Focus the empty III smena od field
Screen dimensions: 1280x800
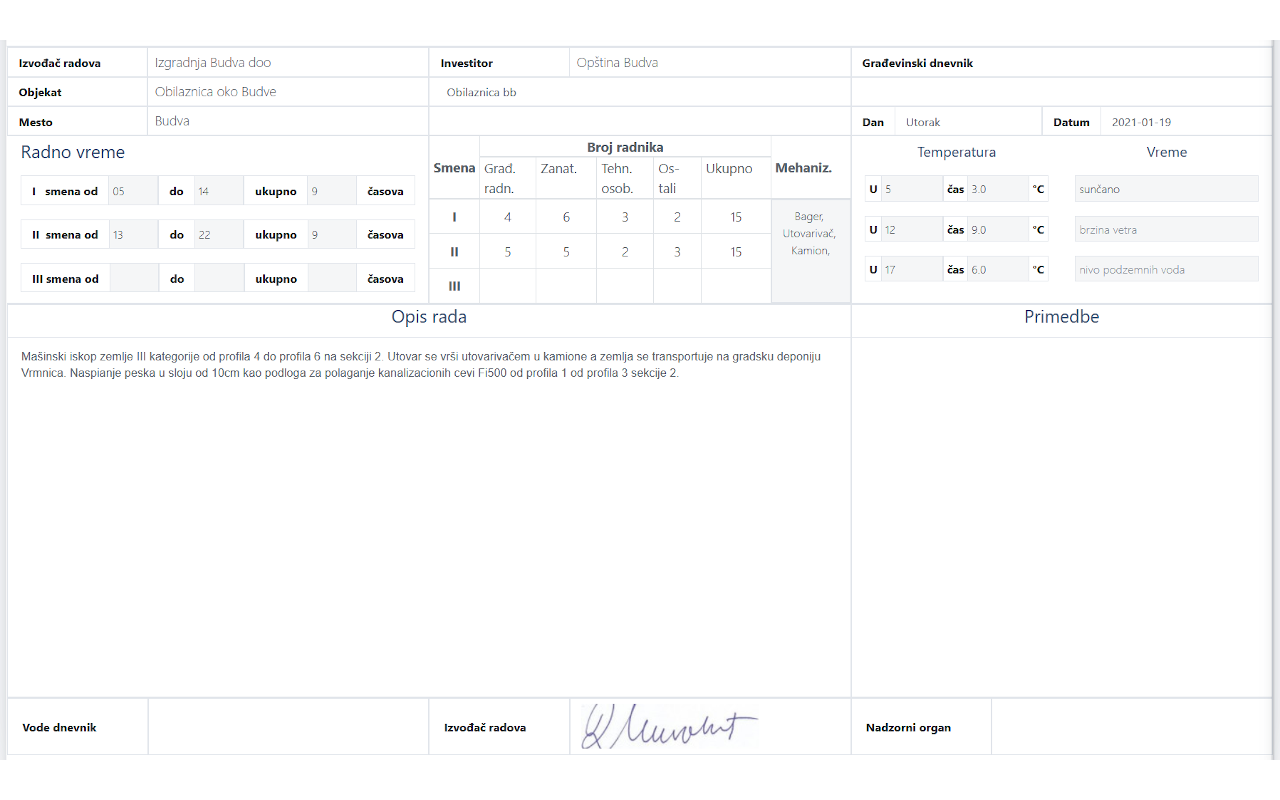point(133,279)
